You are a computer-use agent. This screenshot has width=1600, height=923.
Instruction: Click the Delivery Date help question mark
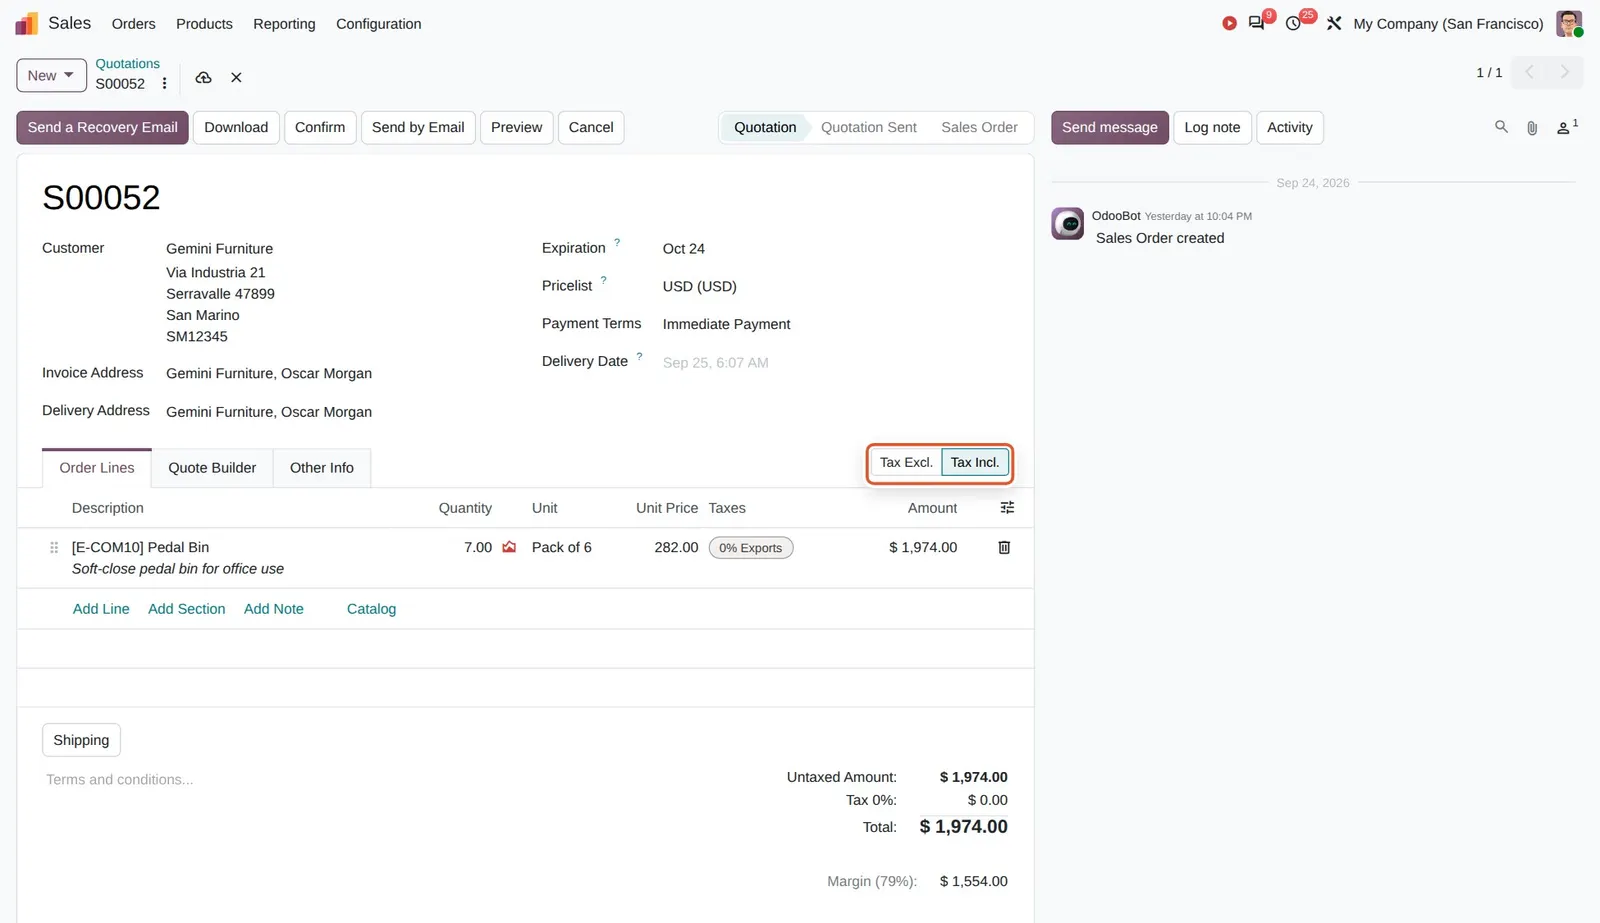(x=639, y=356)
